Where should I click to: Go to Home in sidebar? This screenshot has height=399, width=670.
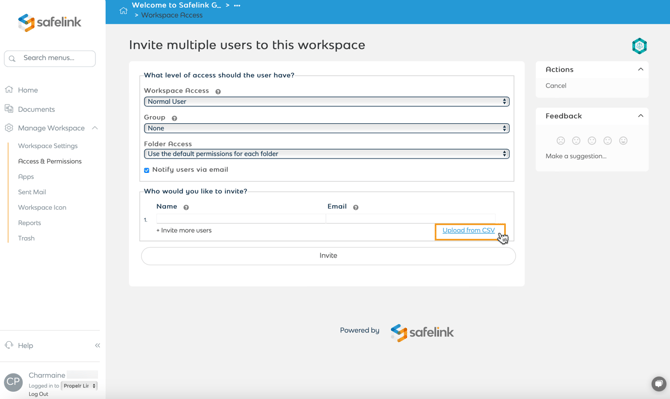point(28,90)
